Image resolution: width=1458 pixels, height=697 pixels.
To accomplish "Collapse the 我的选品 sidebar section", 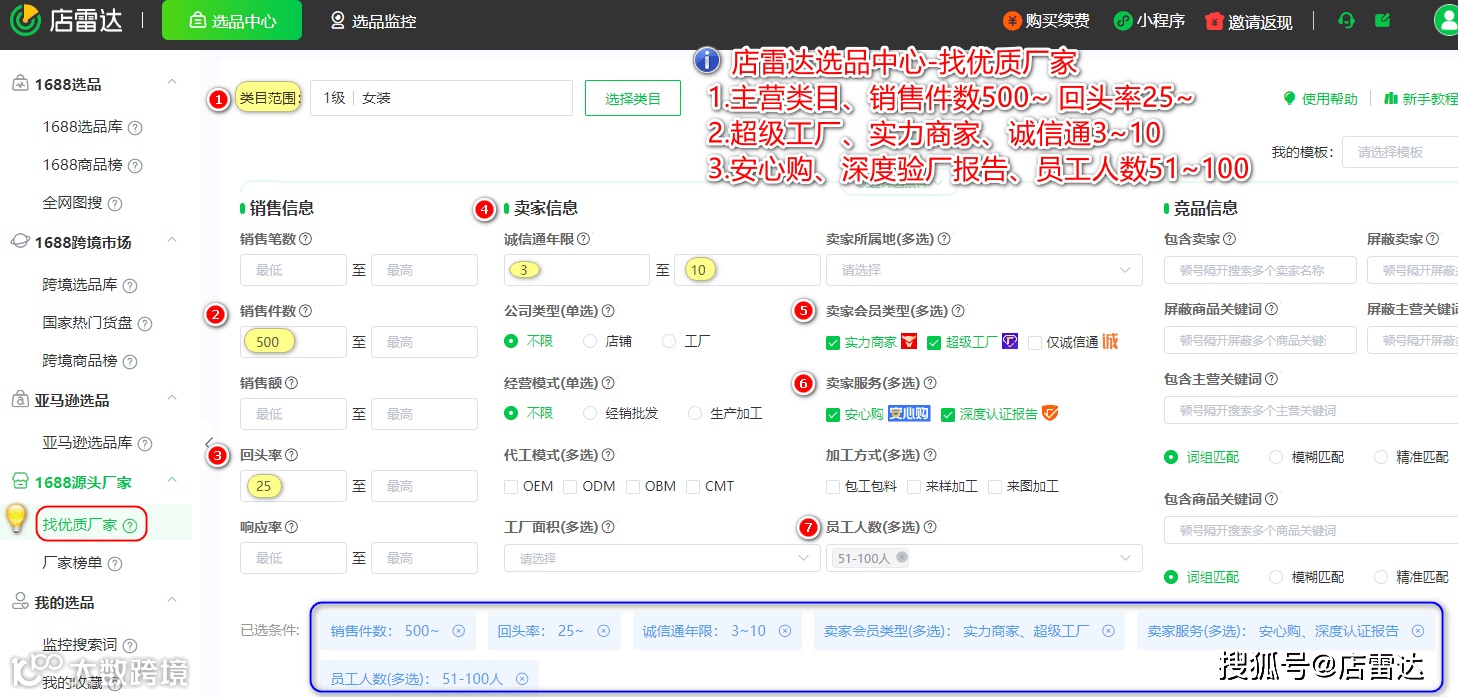I will pyautogui.click(x=172, y=602).
